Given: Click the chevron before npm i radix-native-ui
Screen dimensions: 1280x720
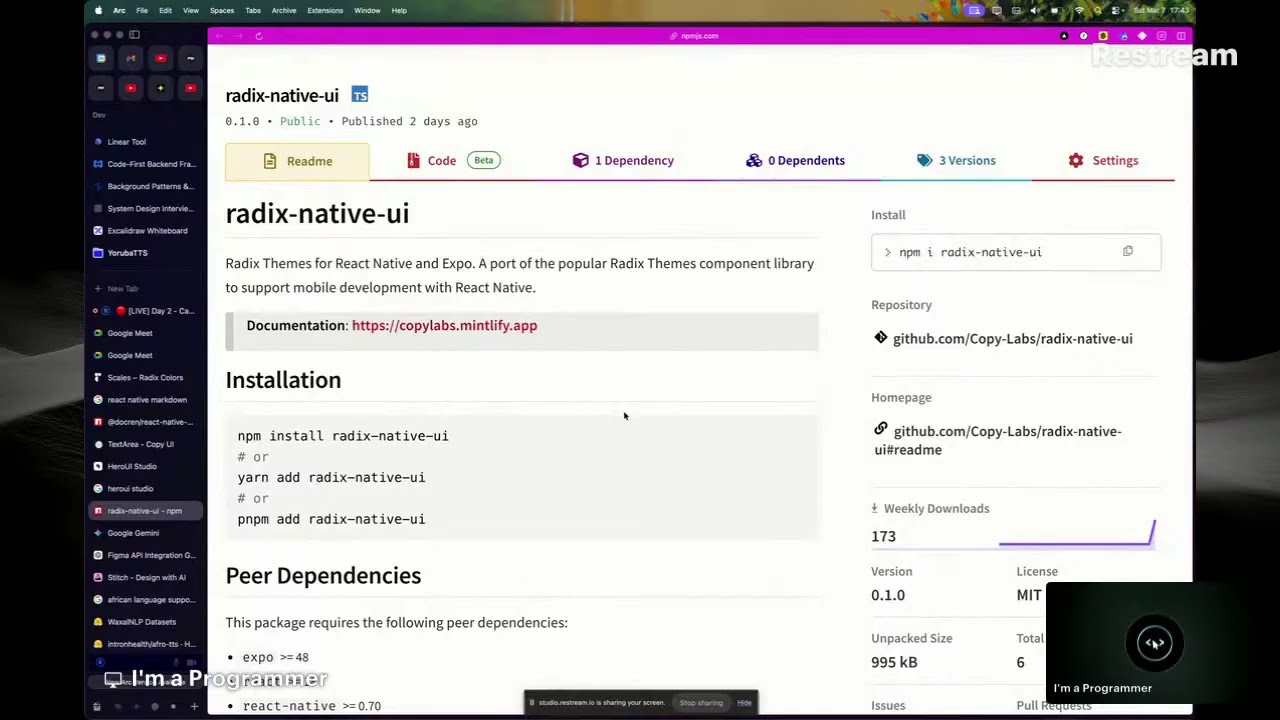Looking at the screenshot, I should click(887, 252).
